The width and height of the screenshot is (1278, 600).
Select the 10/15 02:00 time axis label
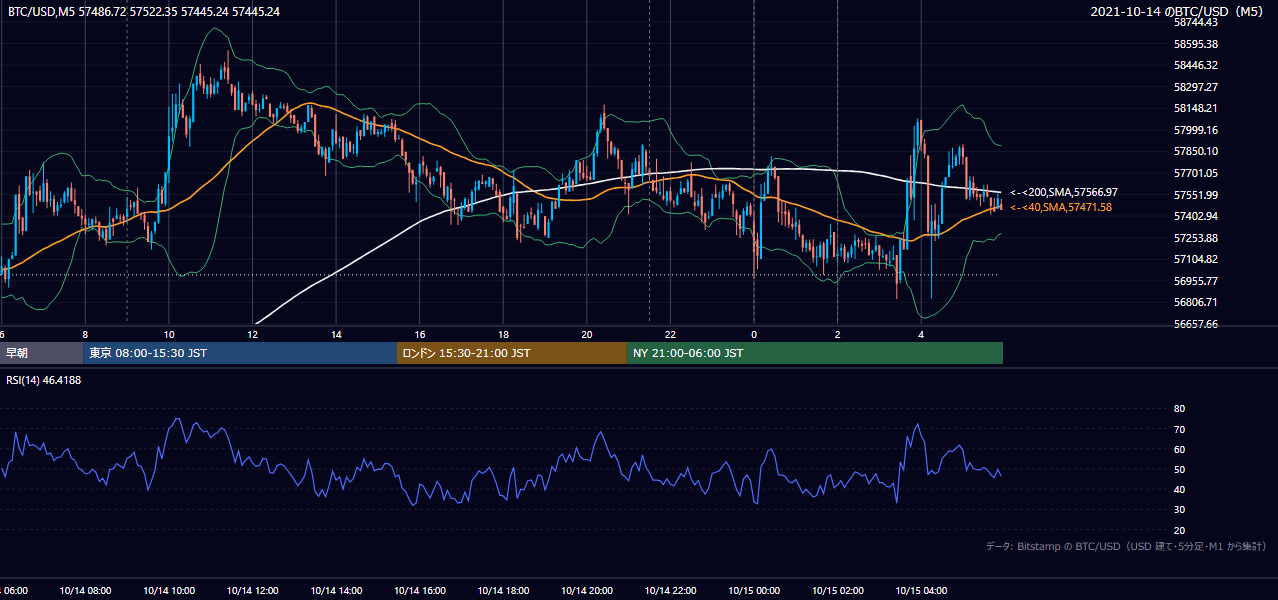coord(838,591)
